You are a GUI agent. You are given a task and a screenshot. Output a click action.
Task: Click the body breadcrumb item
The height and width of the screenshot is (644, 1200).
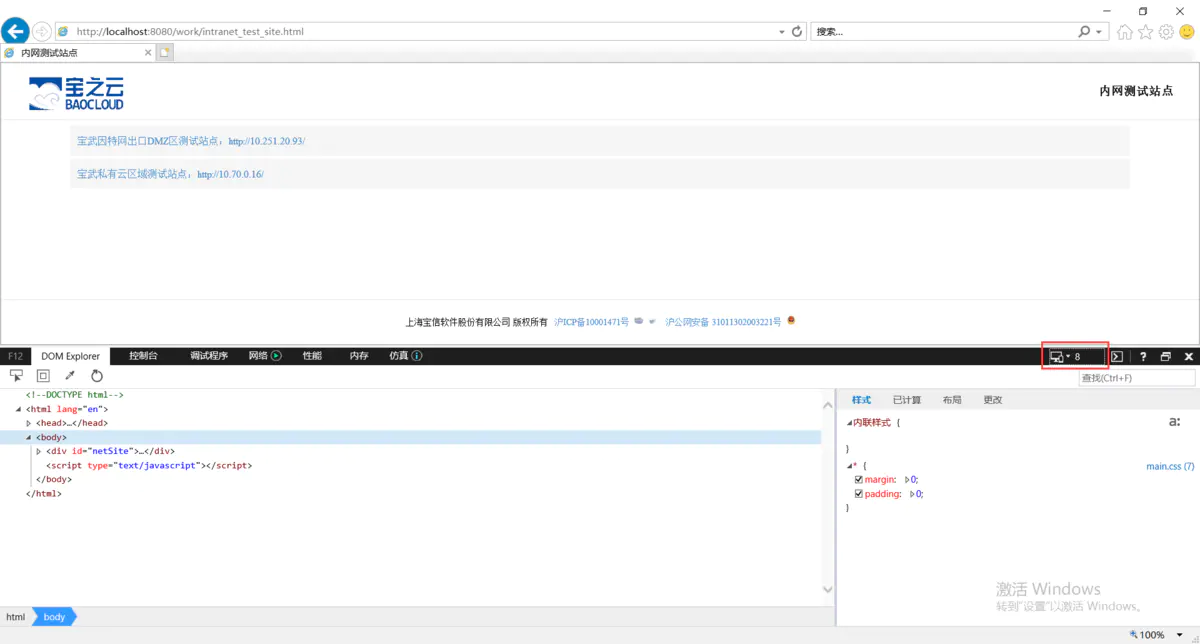point(54,617)
